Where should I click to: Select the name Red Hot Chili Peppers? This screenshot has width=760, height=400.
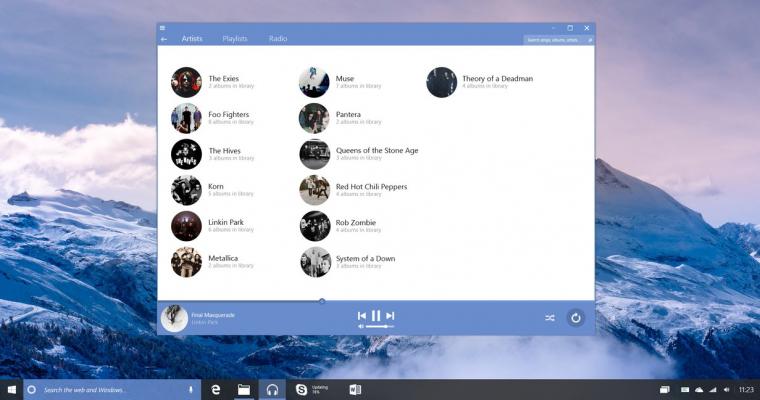[371, 187]
